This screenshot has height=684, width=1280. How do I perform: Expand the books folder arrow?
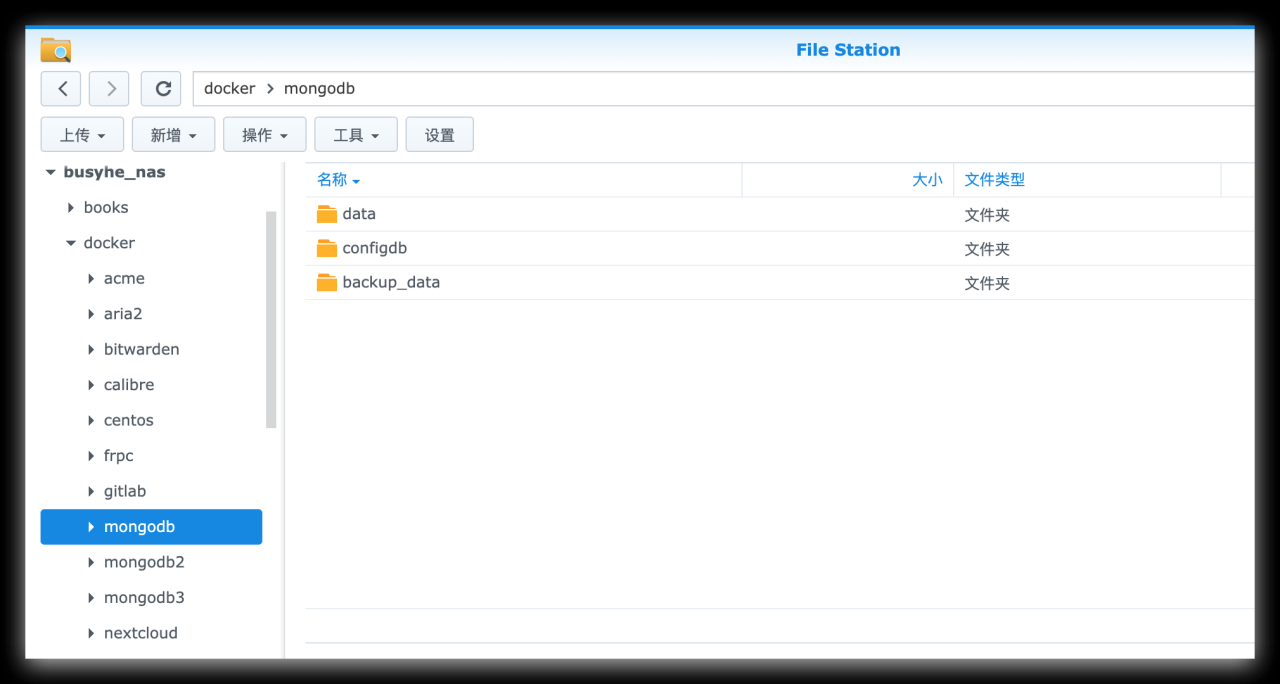71,208
